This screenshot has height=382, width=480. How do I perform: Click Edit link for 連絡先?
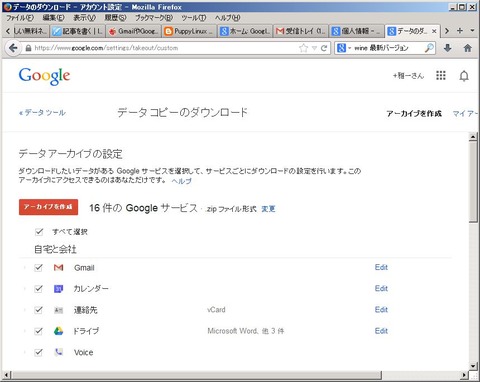coord(381,310)
